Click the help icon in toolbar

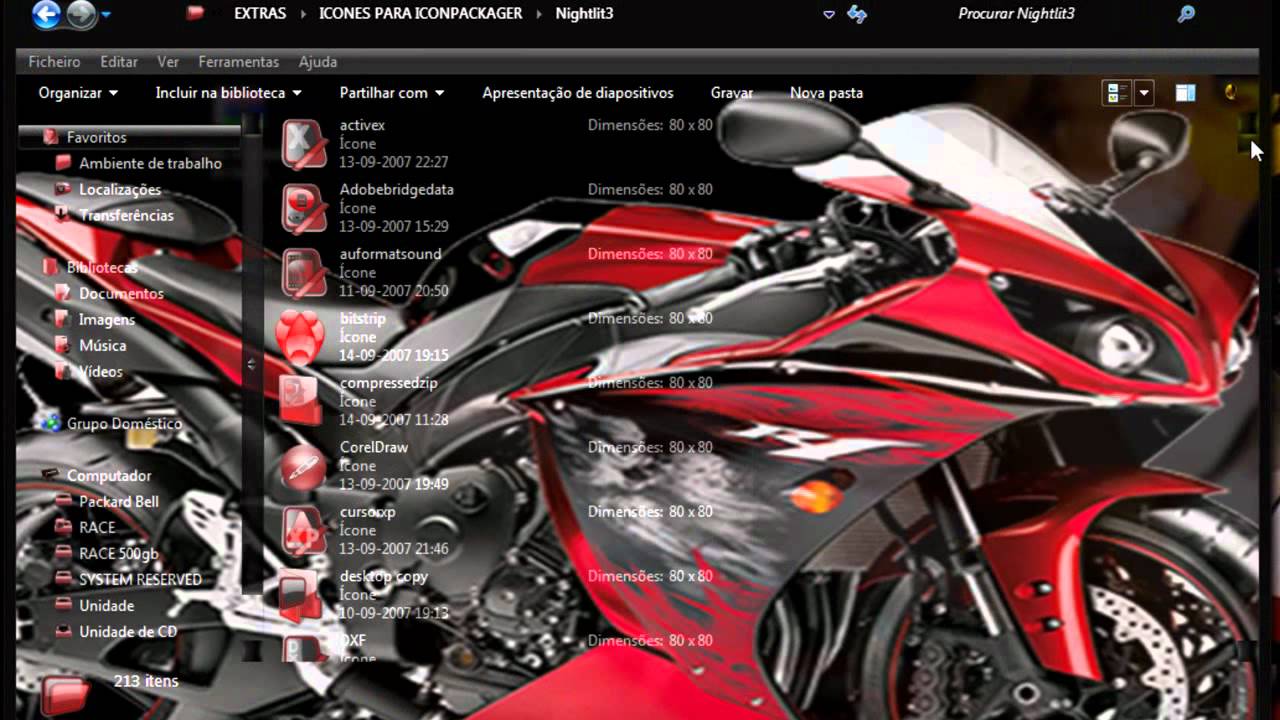tap(1230, 92)
